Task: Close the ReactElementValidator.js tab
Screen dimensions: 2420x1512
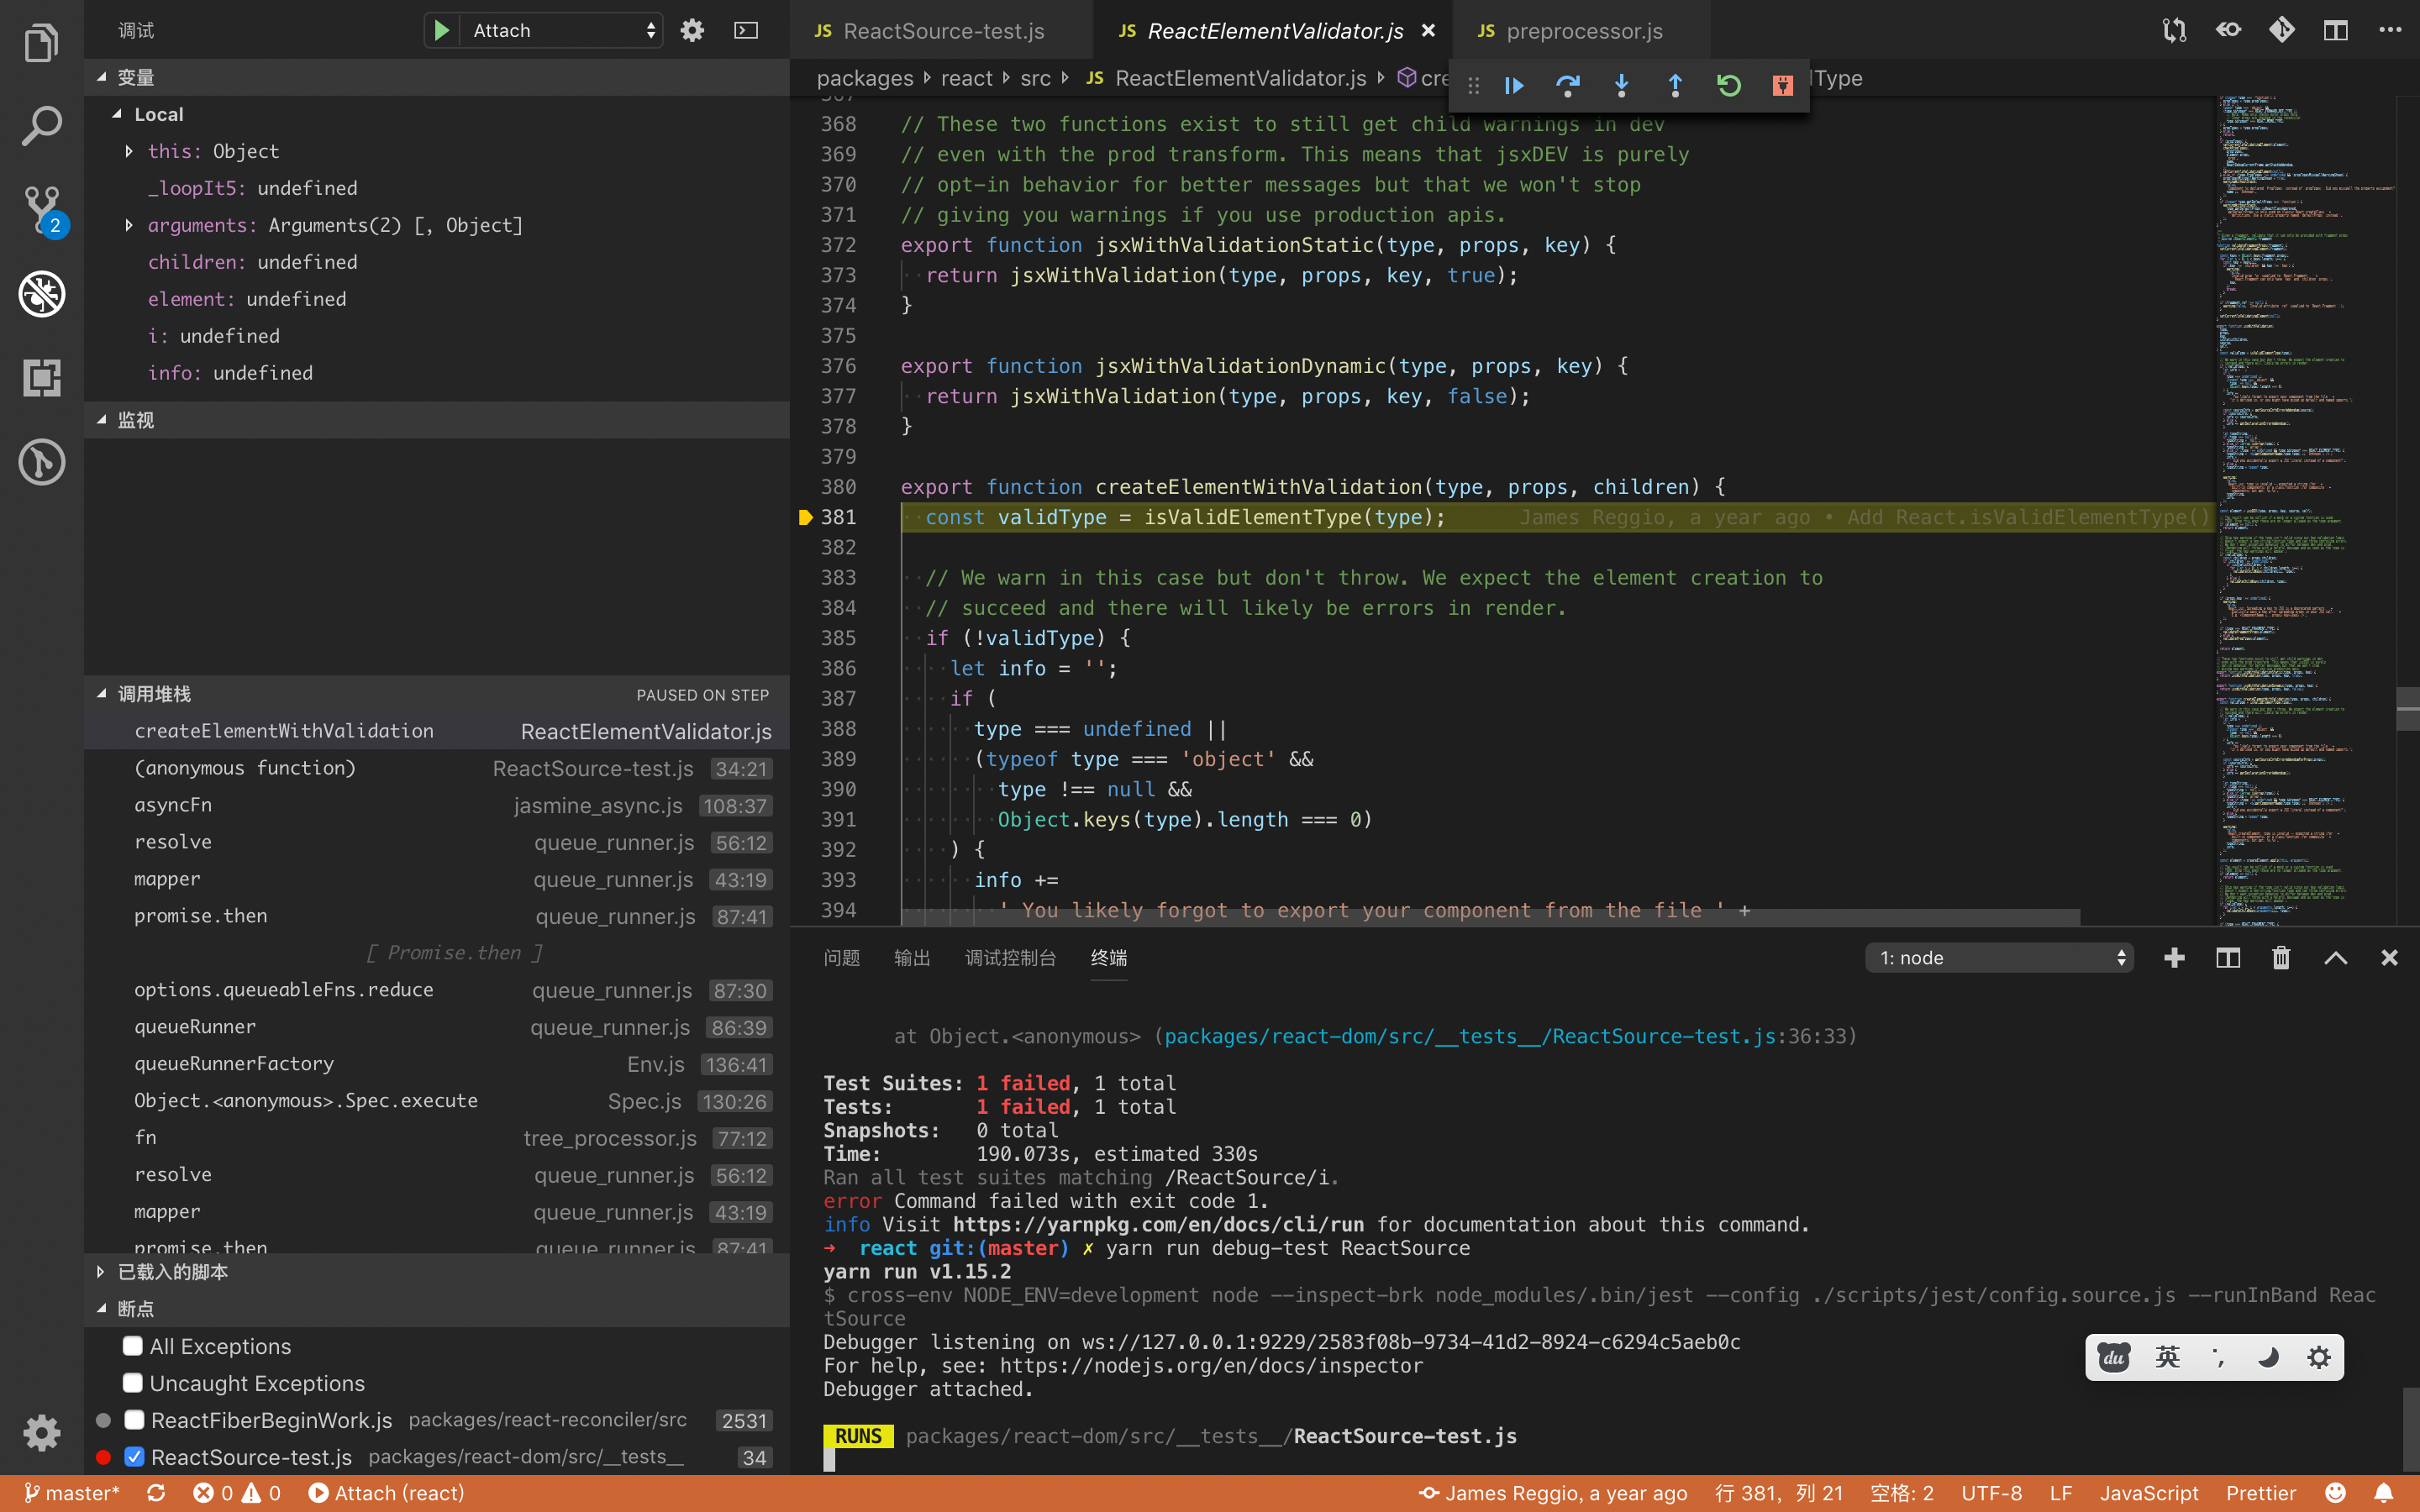Action: point(1428,30)
